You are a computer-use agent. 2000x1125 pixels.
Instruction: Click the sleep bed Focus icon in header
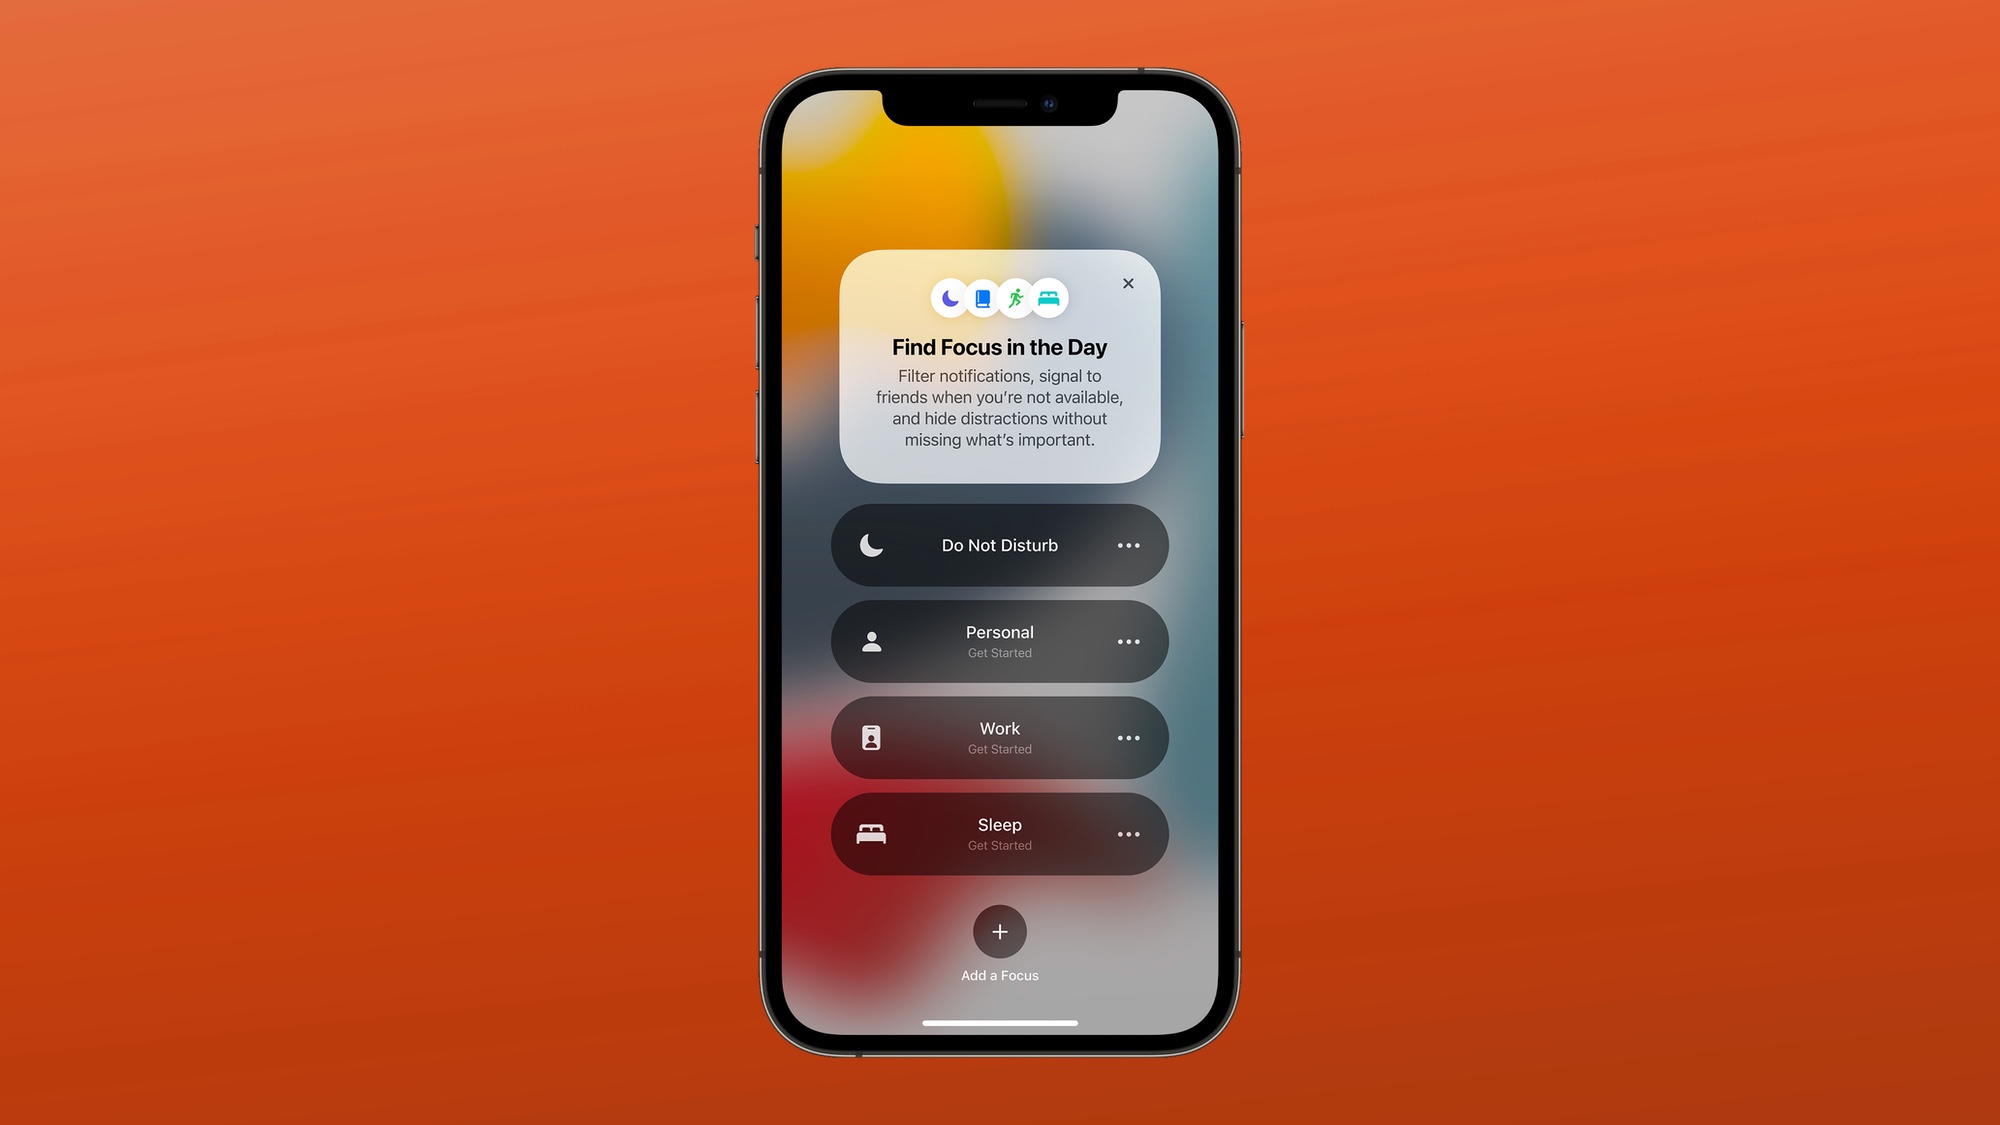point(1048,298)
